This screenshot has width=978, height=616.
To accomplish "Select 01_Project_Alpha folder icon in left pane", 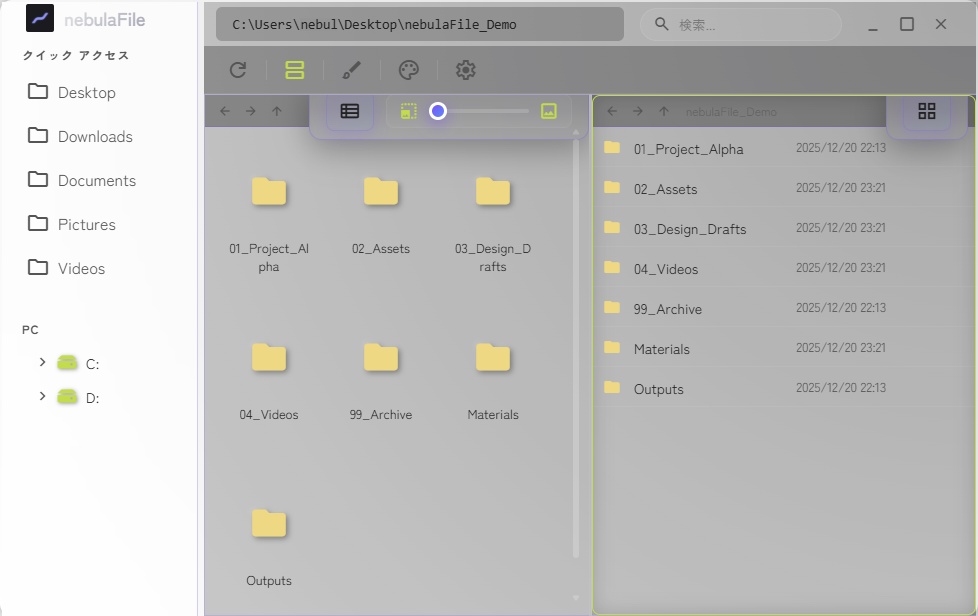I will pos(269,191).
